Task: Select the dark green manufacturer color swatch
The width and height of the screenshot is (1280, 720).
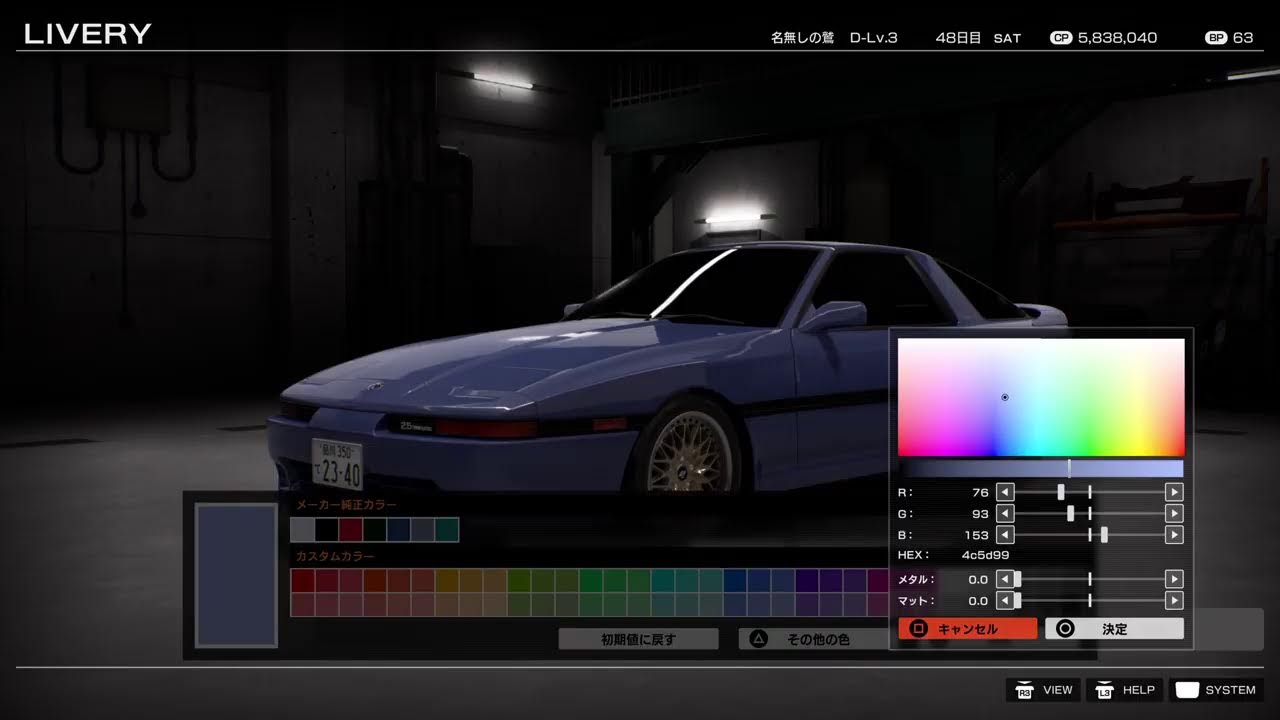Action: (374, 530)
